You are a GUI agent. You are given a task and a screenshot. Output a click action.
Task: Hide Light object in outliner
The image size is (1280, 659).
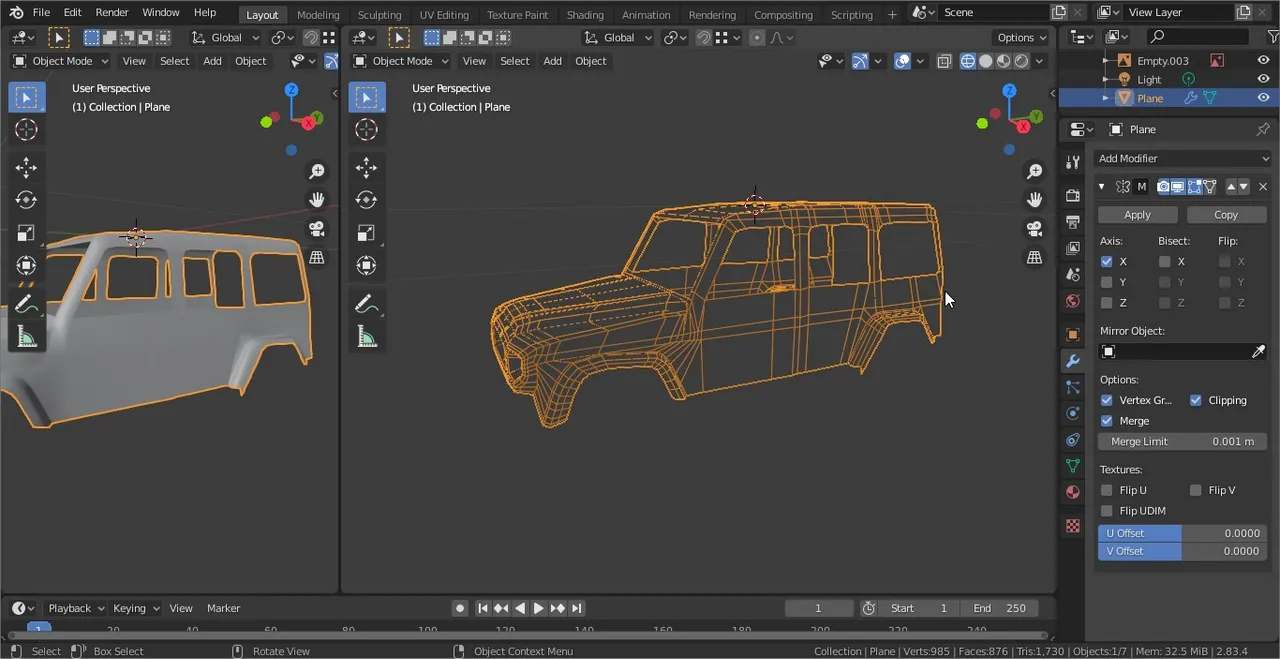1263,79
